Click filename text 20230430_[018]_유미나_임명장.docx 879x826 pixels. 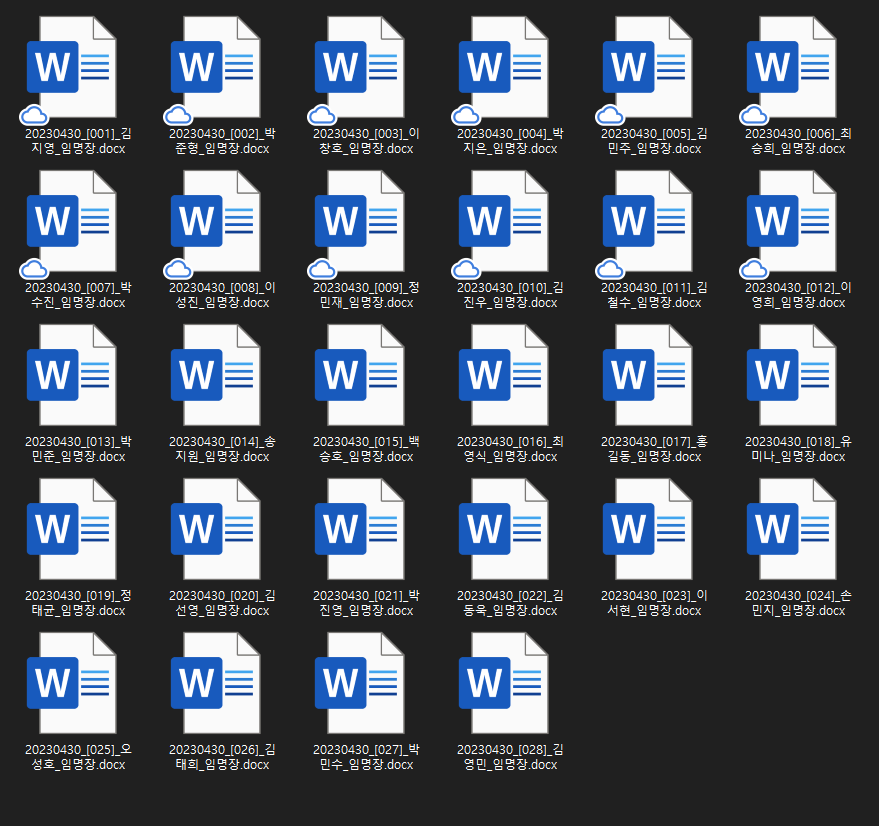click(x=798, y=449)
